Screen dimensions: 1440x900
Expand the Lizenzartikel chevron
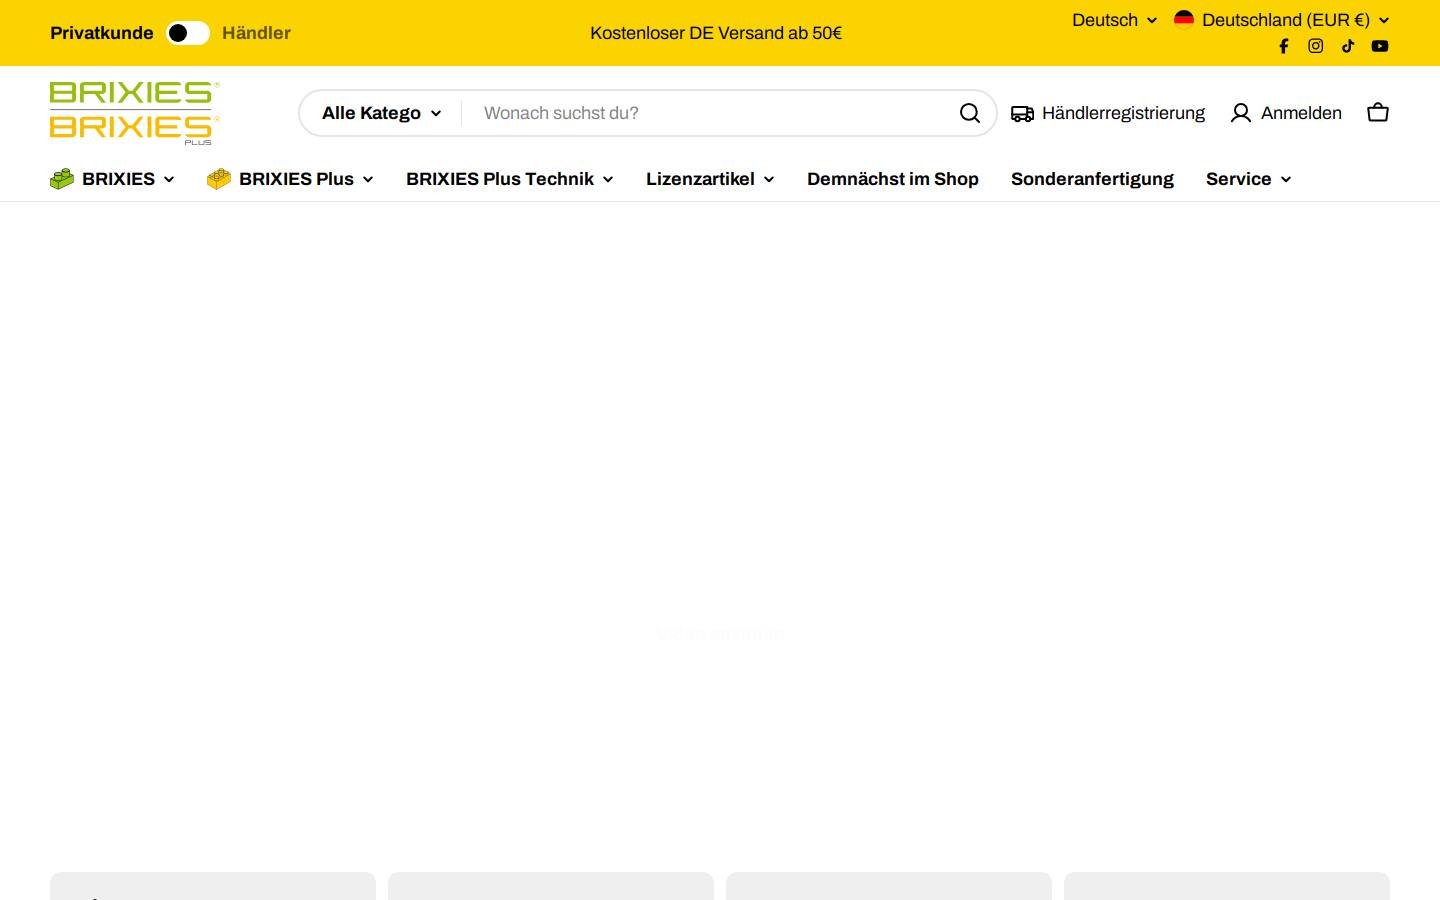[769, 180]
